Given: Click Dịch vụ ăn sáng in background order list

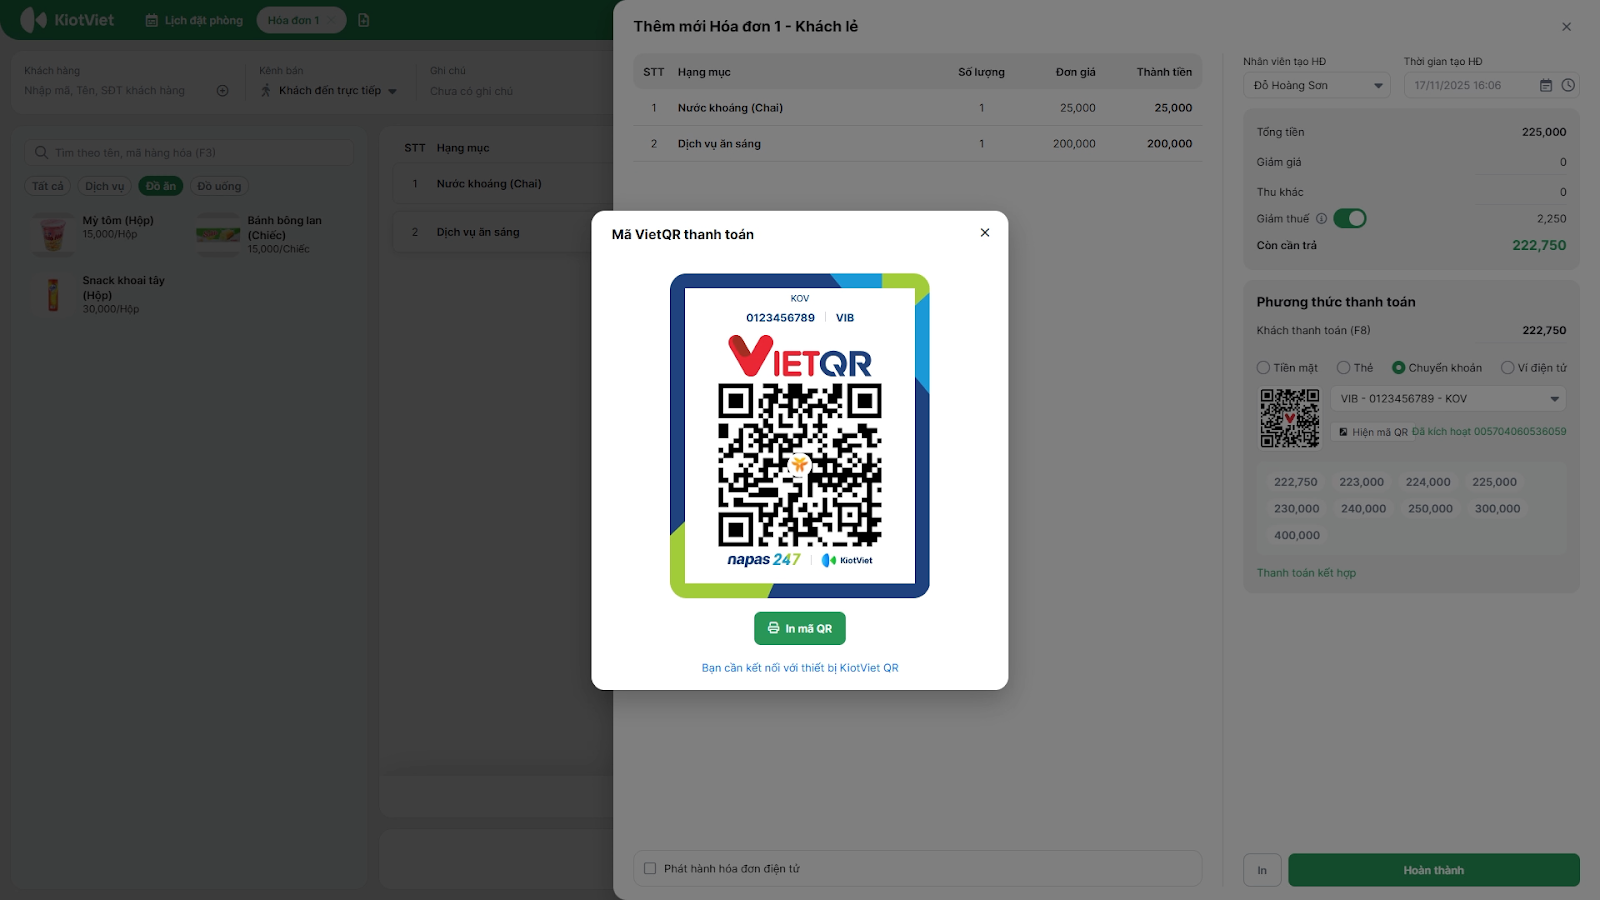Looking at the screenshot, I should coord(478,232).
